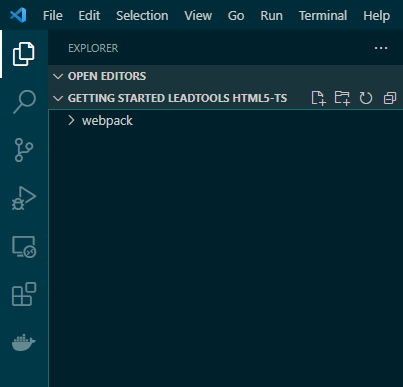Open the Remote Explorer icon

[x=24, y=247]
